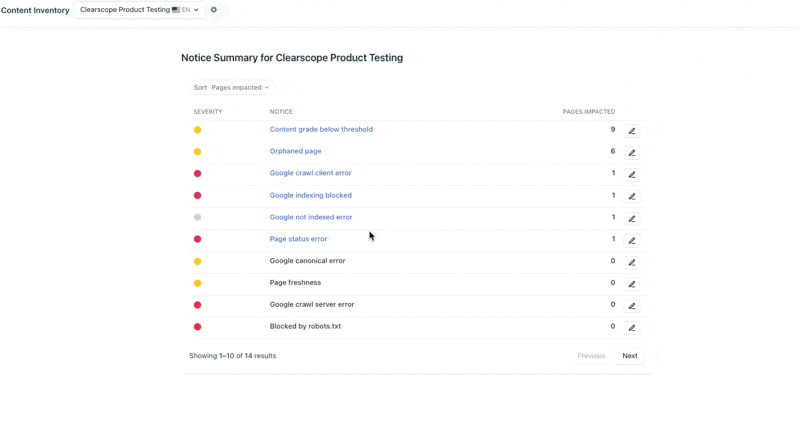Edit the Content grade below threshold notice
The width and height of the screenshot is (800, 430).
pos(632,131)
